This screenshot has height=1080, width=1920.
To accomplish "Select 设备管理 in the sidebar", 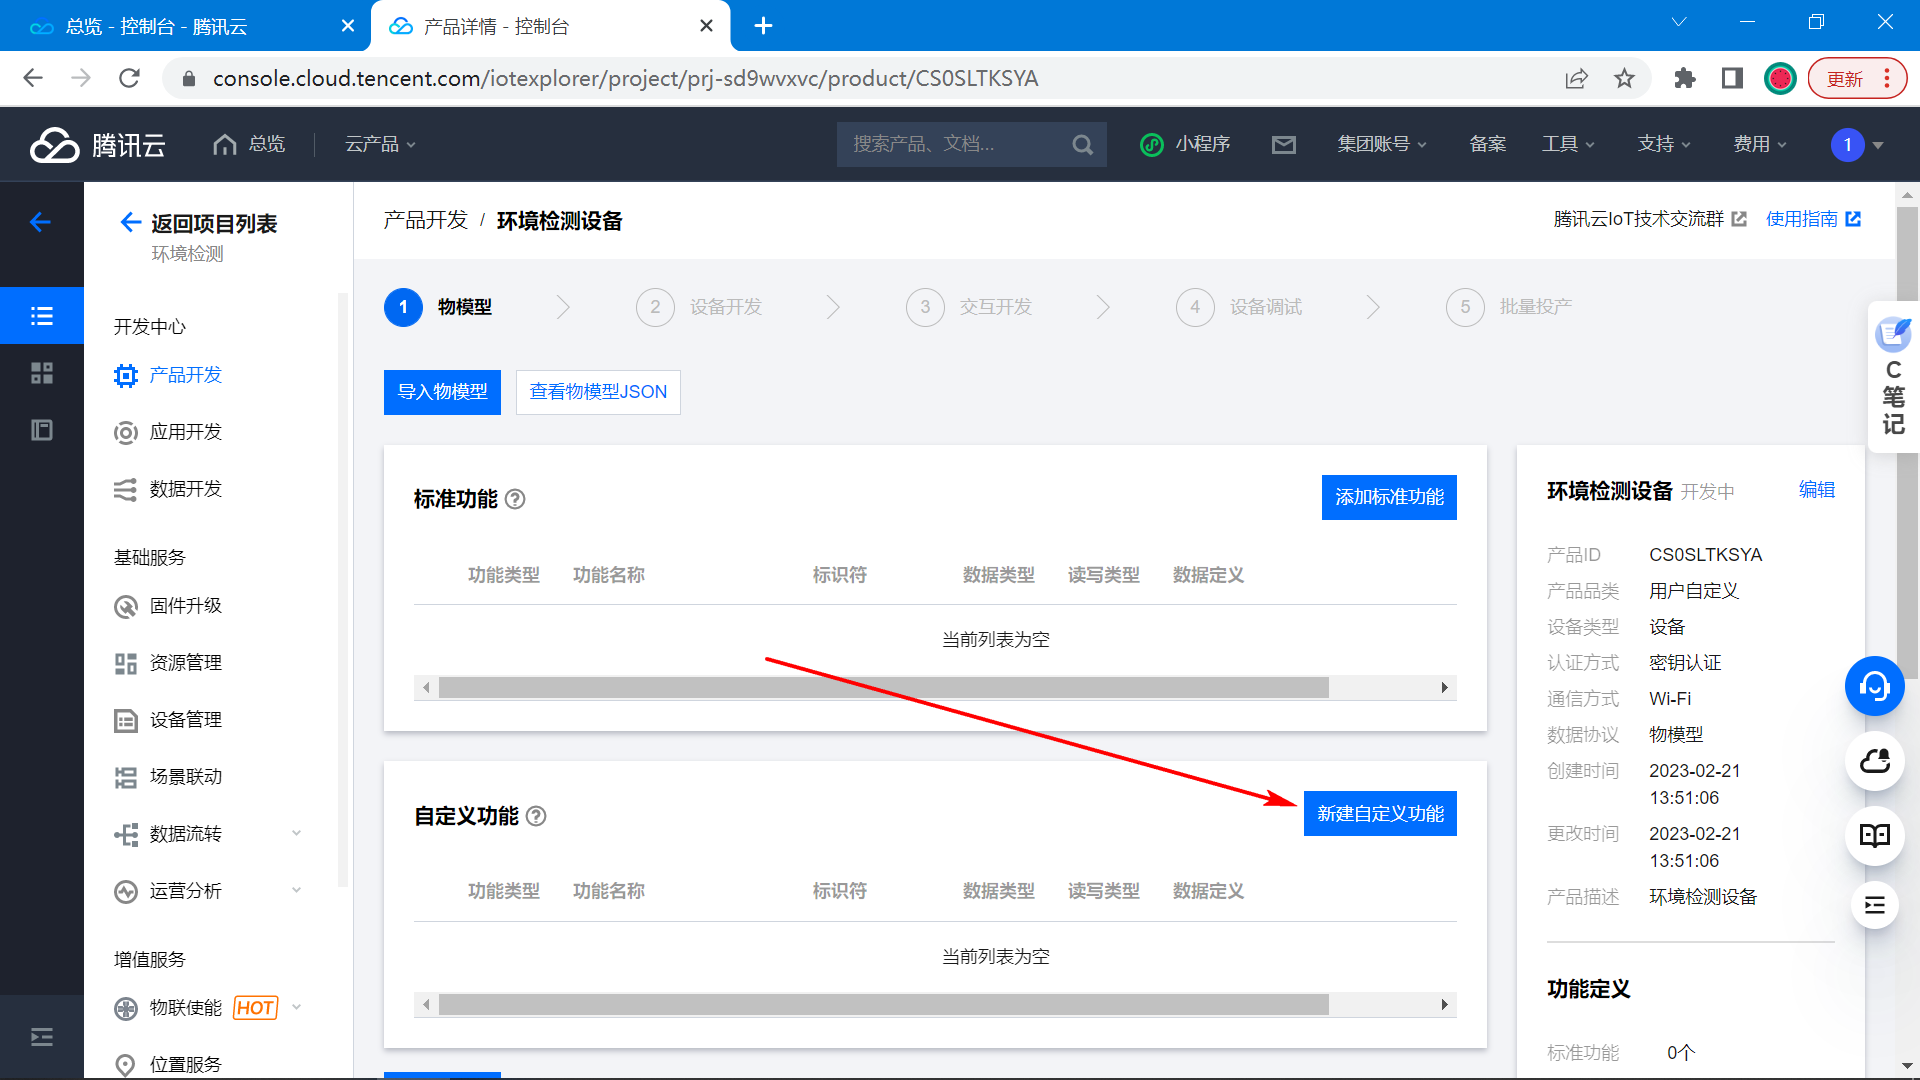I will tap(185, 720).
